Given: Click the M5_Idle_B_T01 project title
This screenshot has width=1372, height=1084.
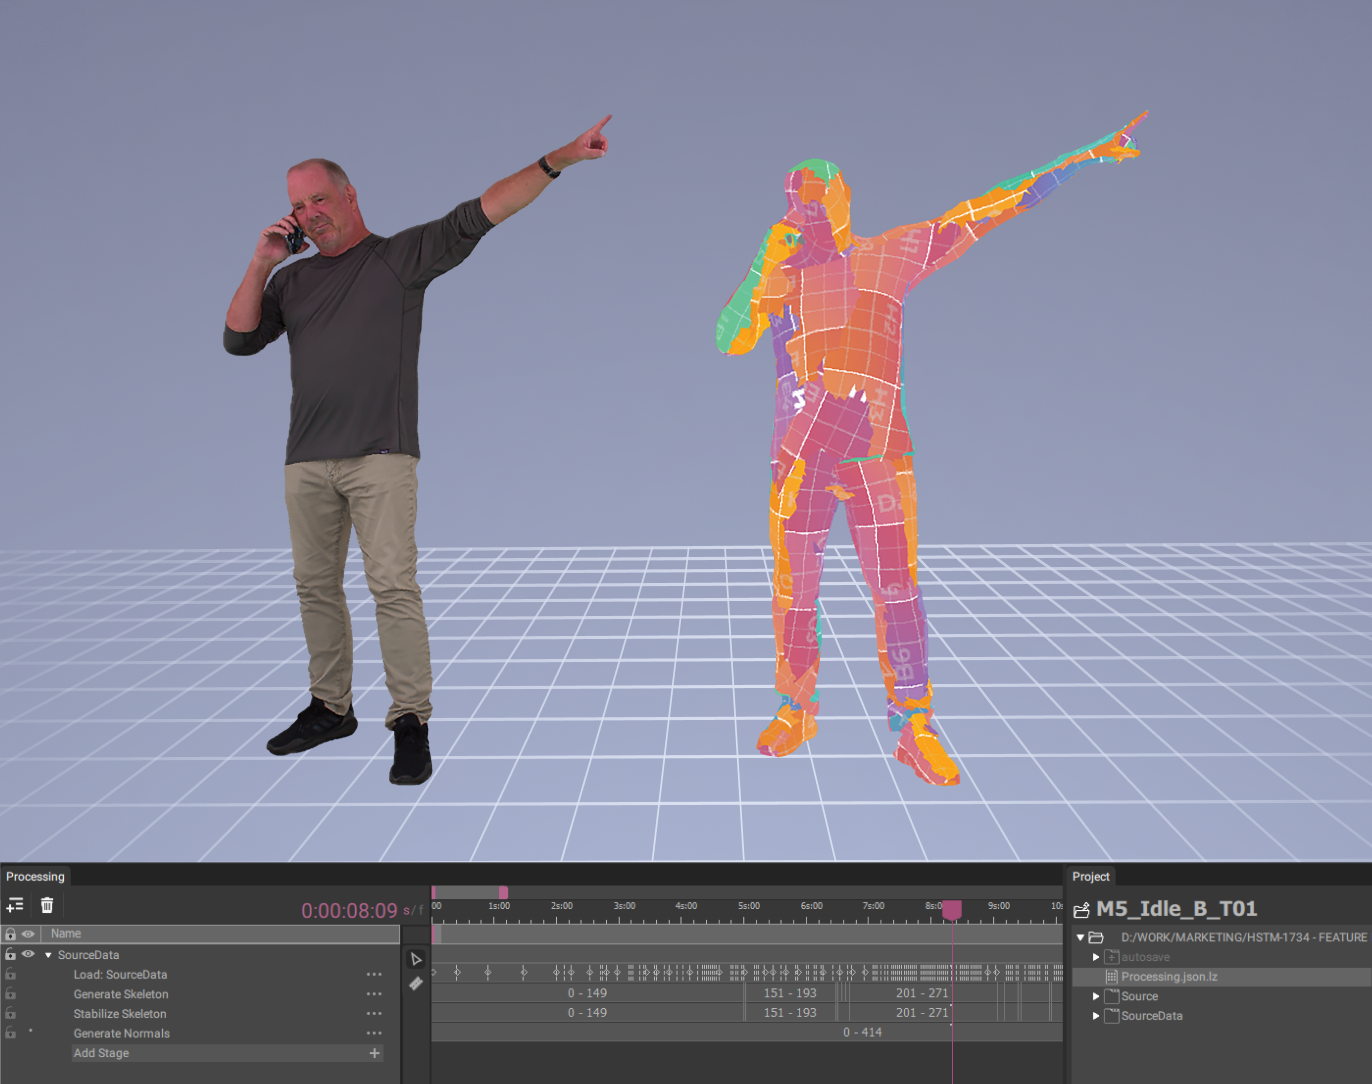Looking at the screenshot, I should click(1177, 909).
